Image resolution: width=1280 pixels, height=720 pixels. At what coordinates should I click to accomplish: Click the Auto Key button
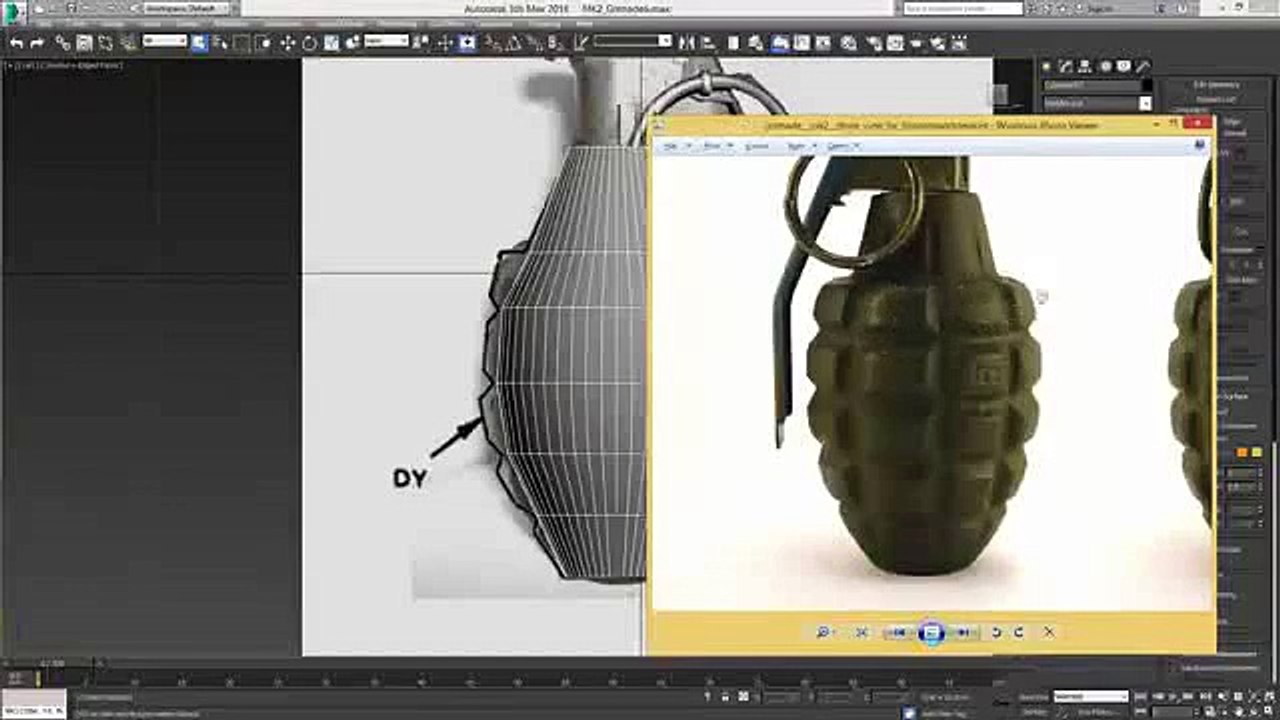[x=1034, y=696]
